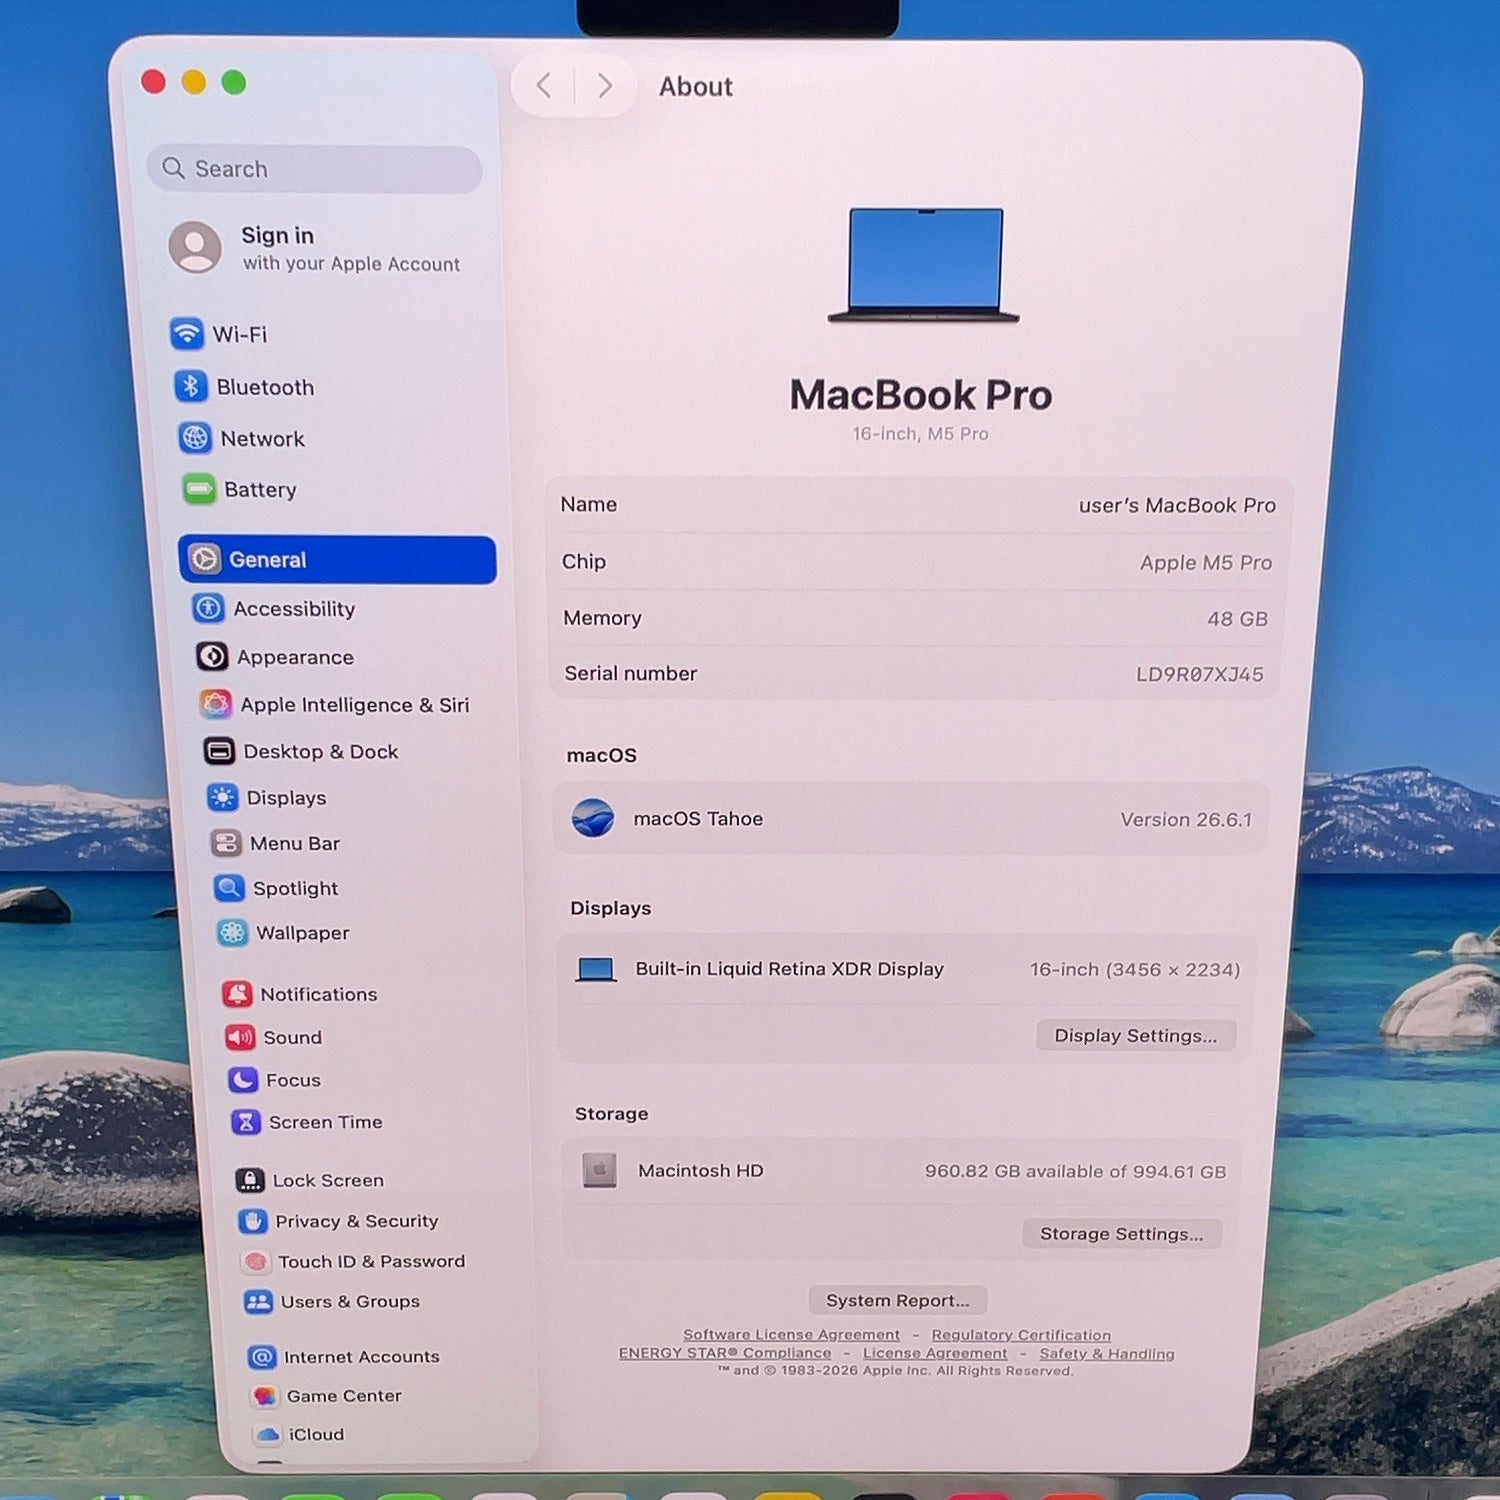
Task: Open Apple Intelligence & Siri icon
Action: pos(216,704)
